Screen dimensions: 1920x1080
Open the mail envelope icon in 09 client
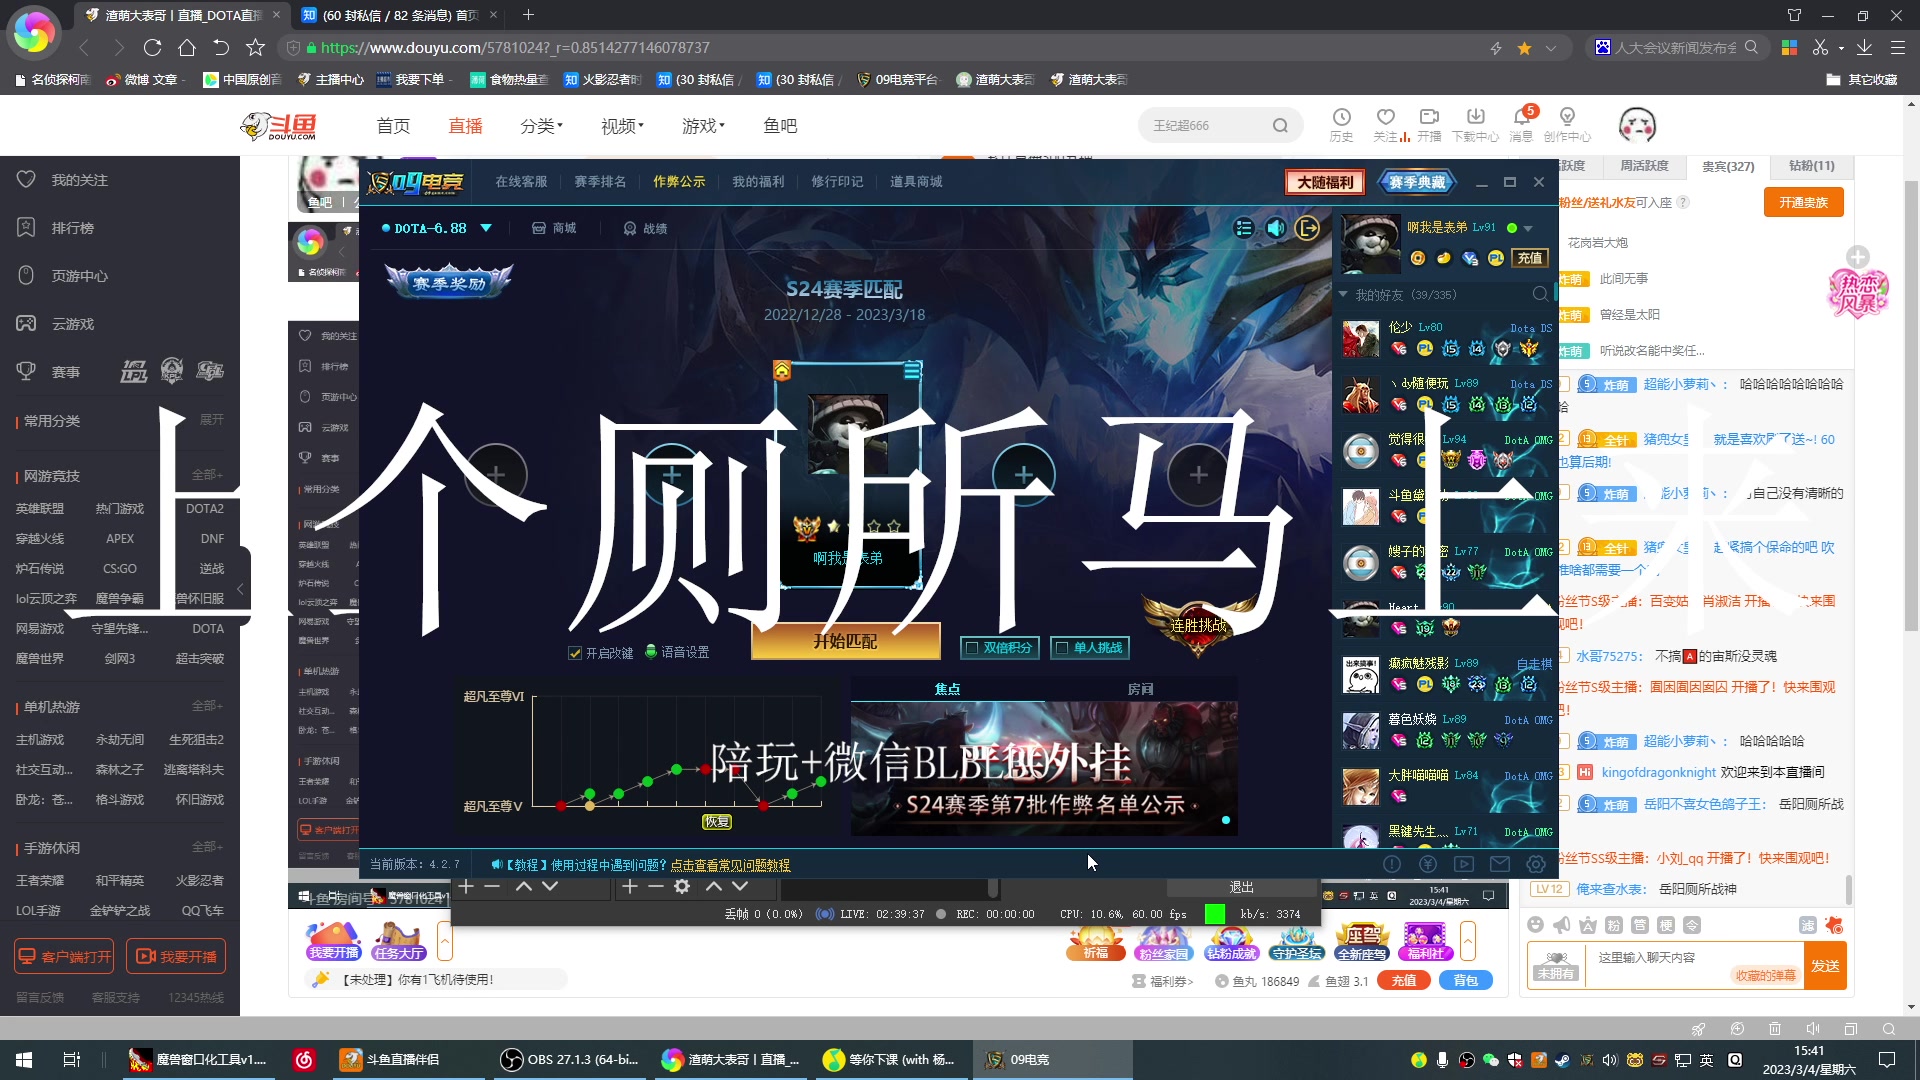click(1500, 864)
